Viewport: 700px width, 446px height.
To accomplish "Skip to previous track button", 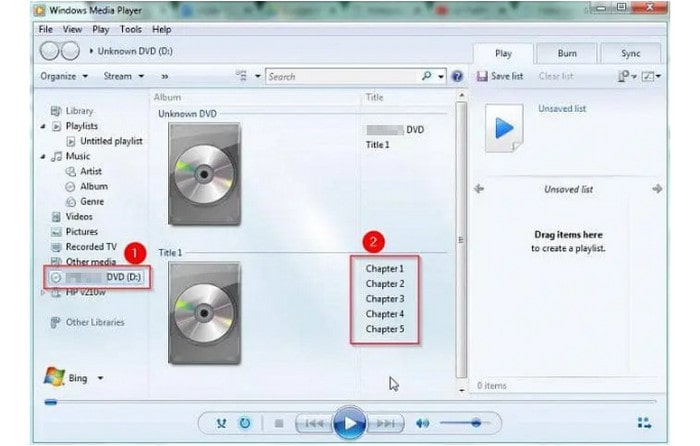I will [x=312, y=423].
